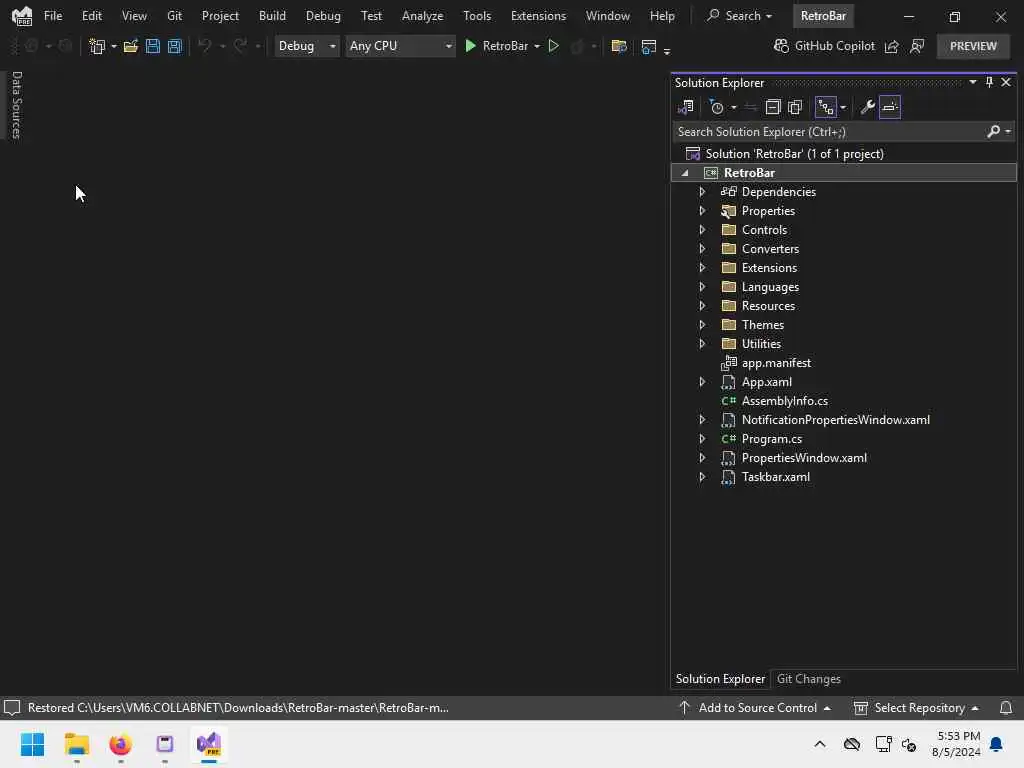Select the Solution 'RetroBar' root node
Viewport: 1024px width, 768px height.
pyautogui.click(x=794, y=154)
